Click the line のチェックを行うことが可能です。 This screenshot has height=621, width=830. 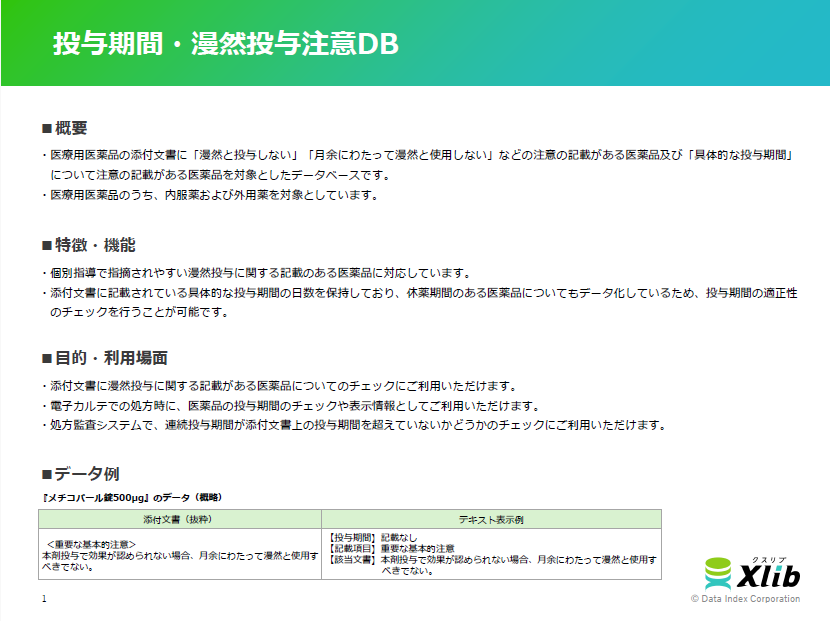140,312
